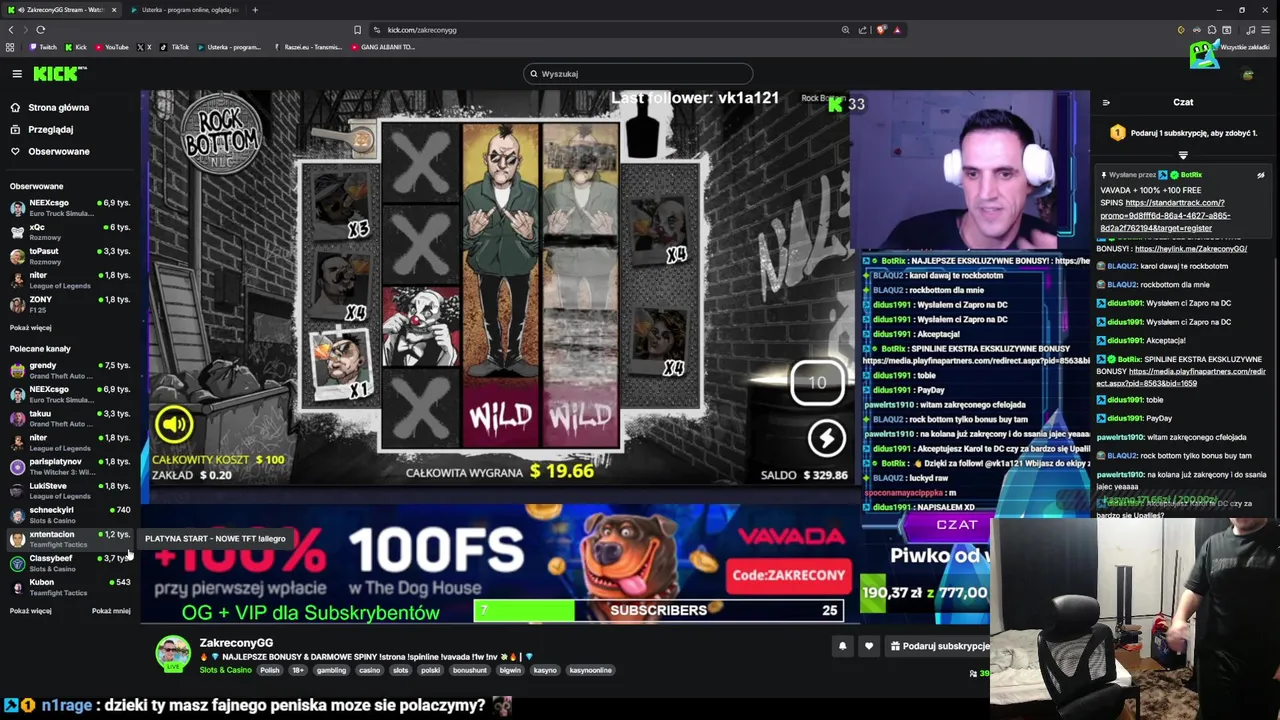Select the kasynoonline tag
The image size is (1280, 720).
(x=590, y=670)
